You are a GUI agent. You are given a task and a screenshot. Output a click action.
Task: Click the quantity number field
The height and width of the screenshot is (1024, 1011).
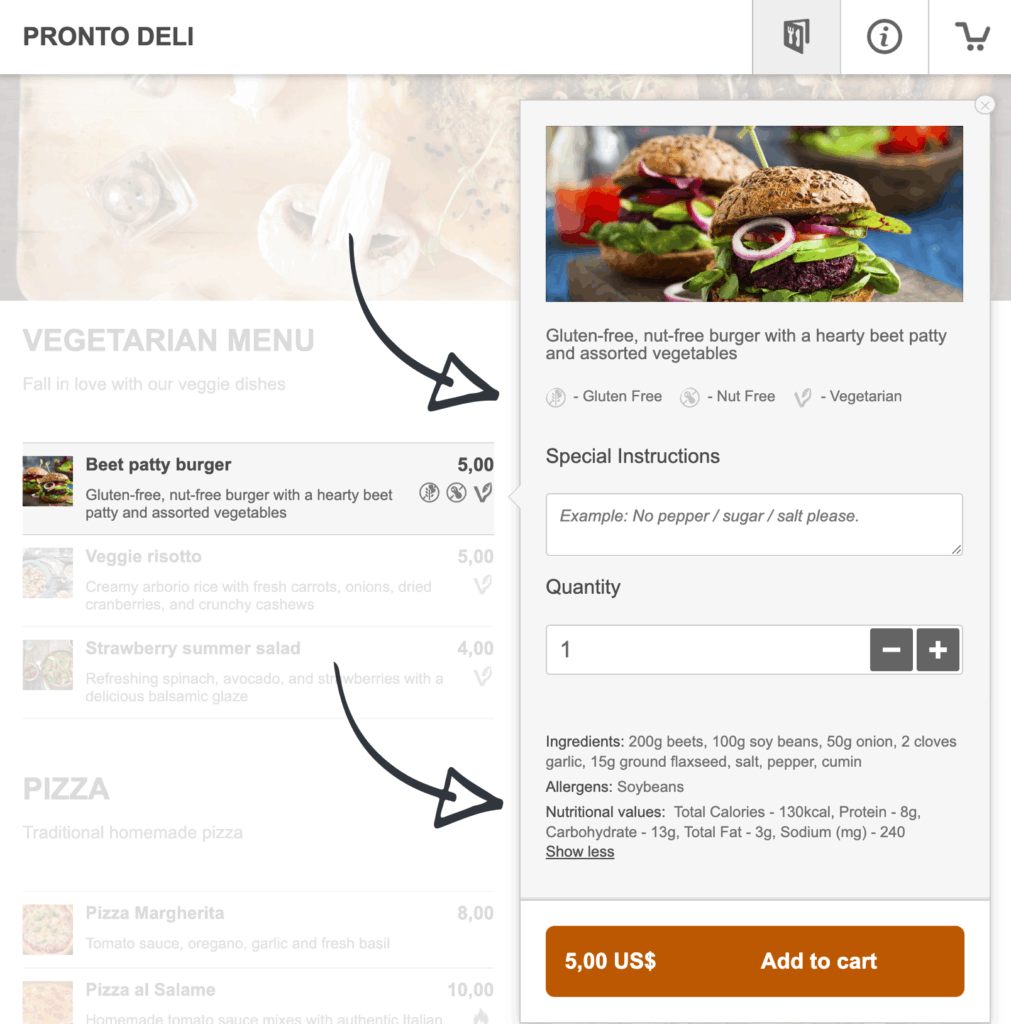[706, 650]
